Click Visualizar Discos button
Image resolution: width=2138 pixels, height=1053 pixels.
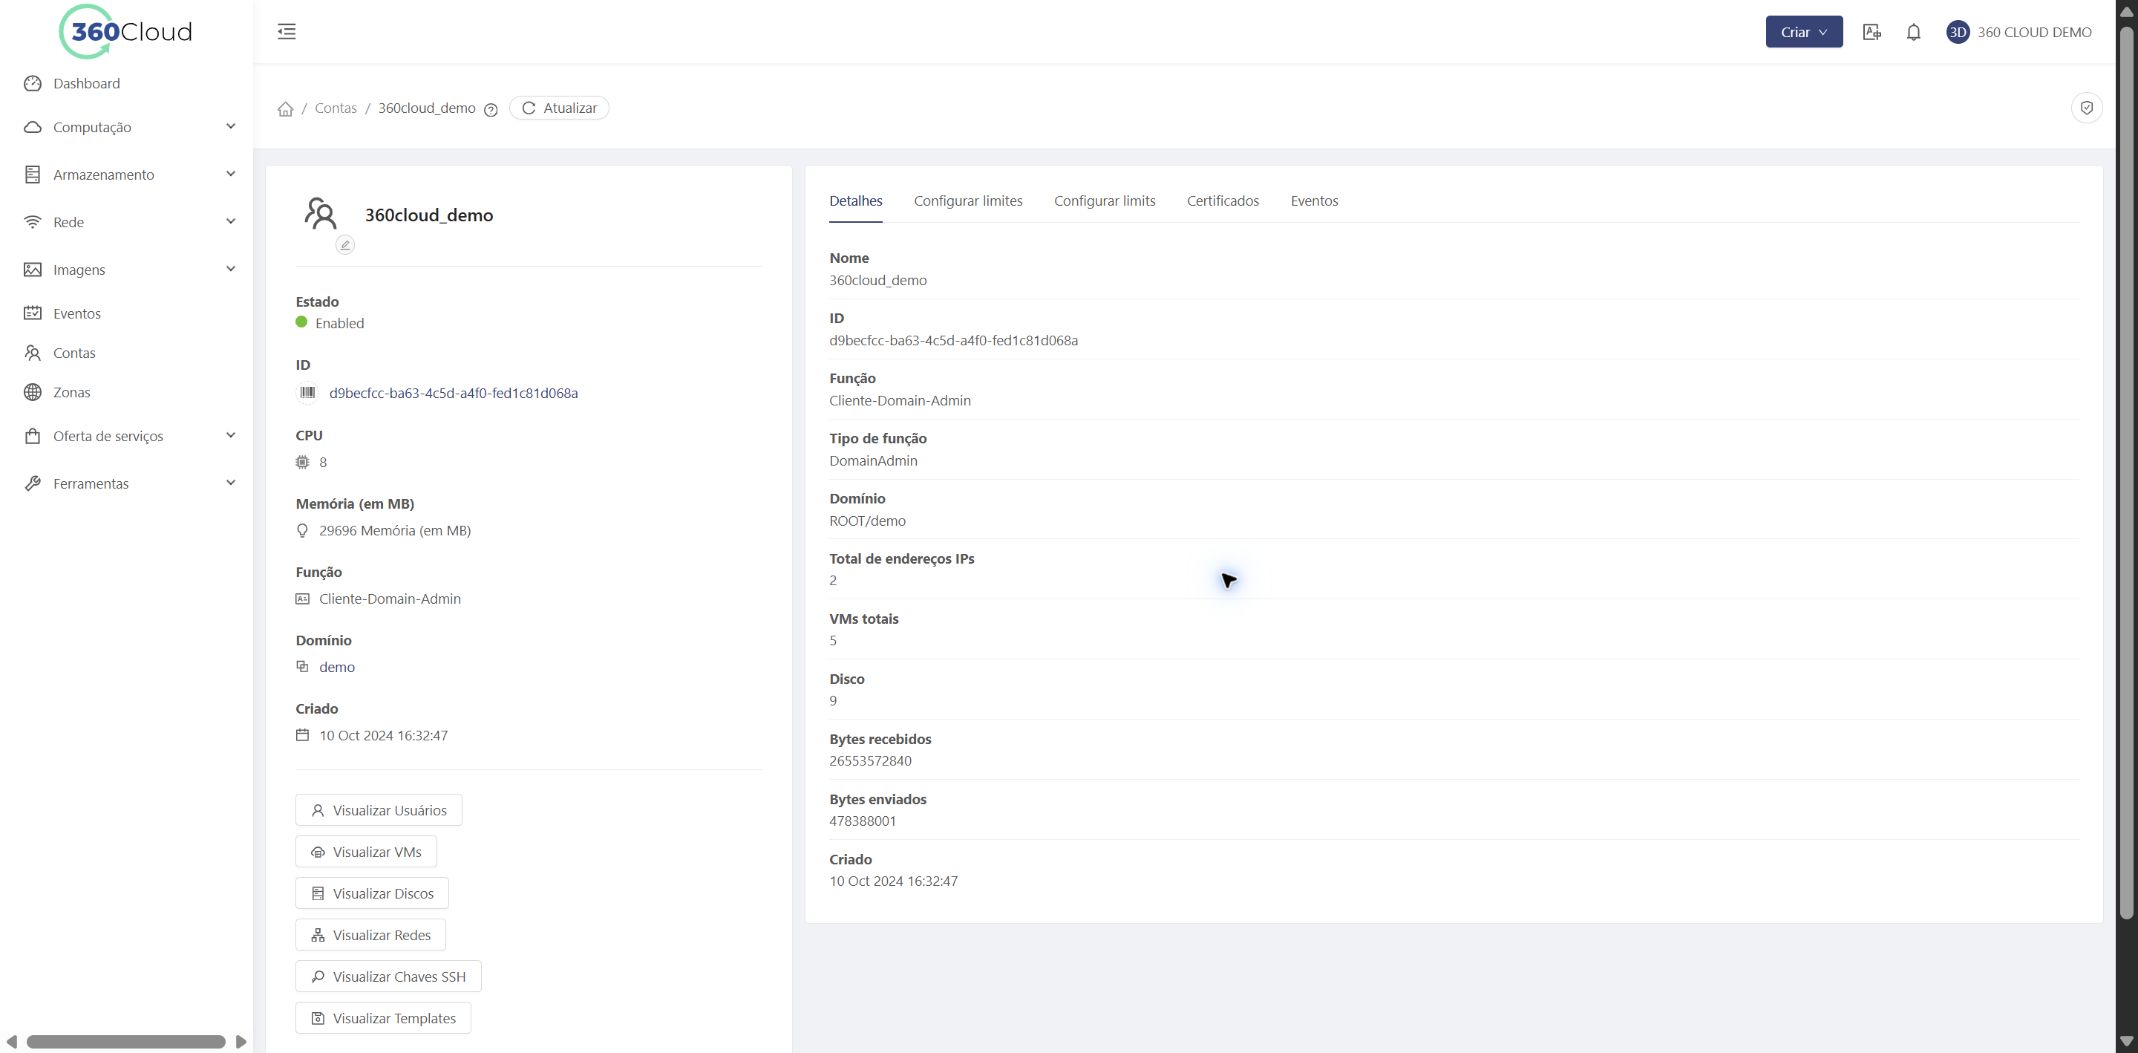tap(372, 894)
